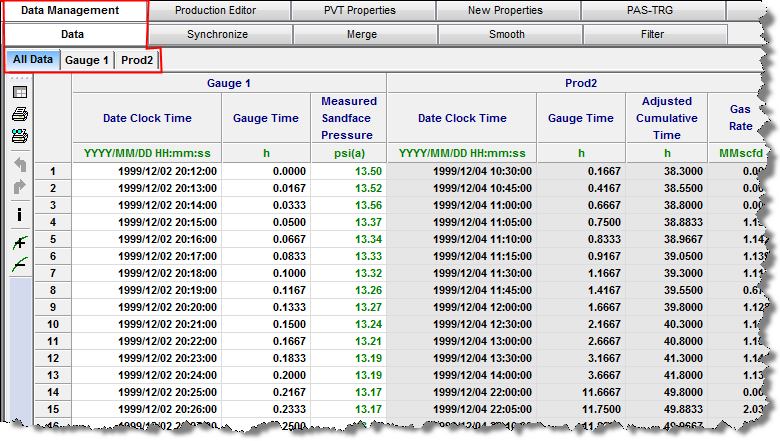Image resolution: width=780 pixels, height=441 pixels.
Task: Select the Filter sub-tab
Action: [x=651, y=34]
